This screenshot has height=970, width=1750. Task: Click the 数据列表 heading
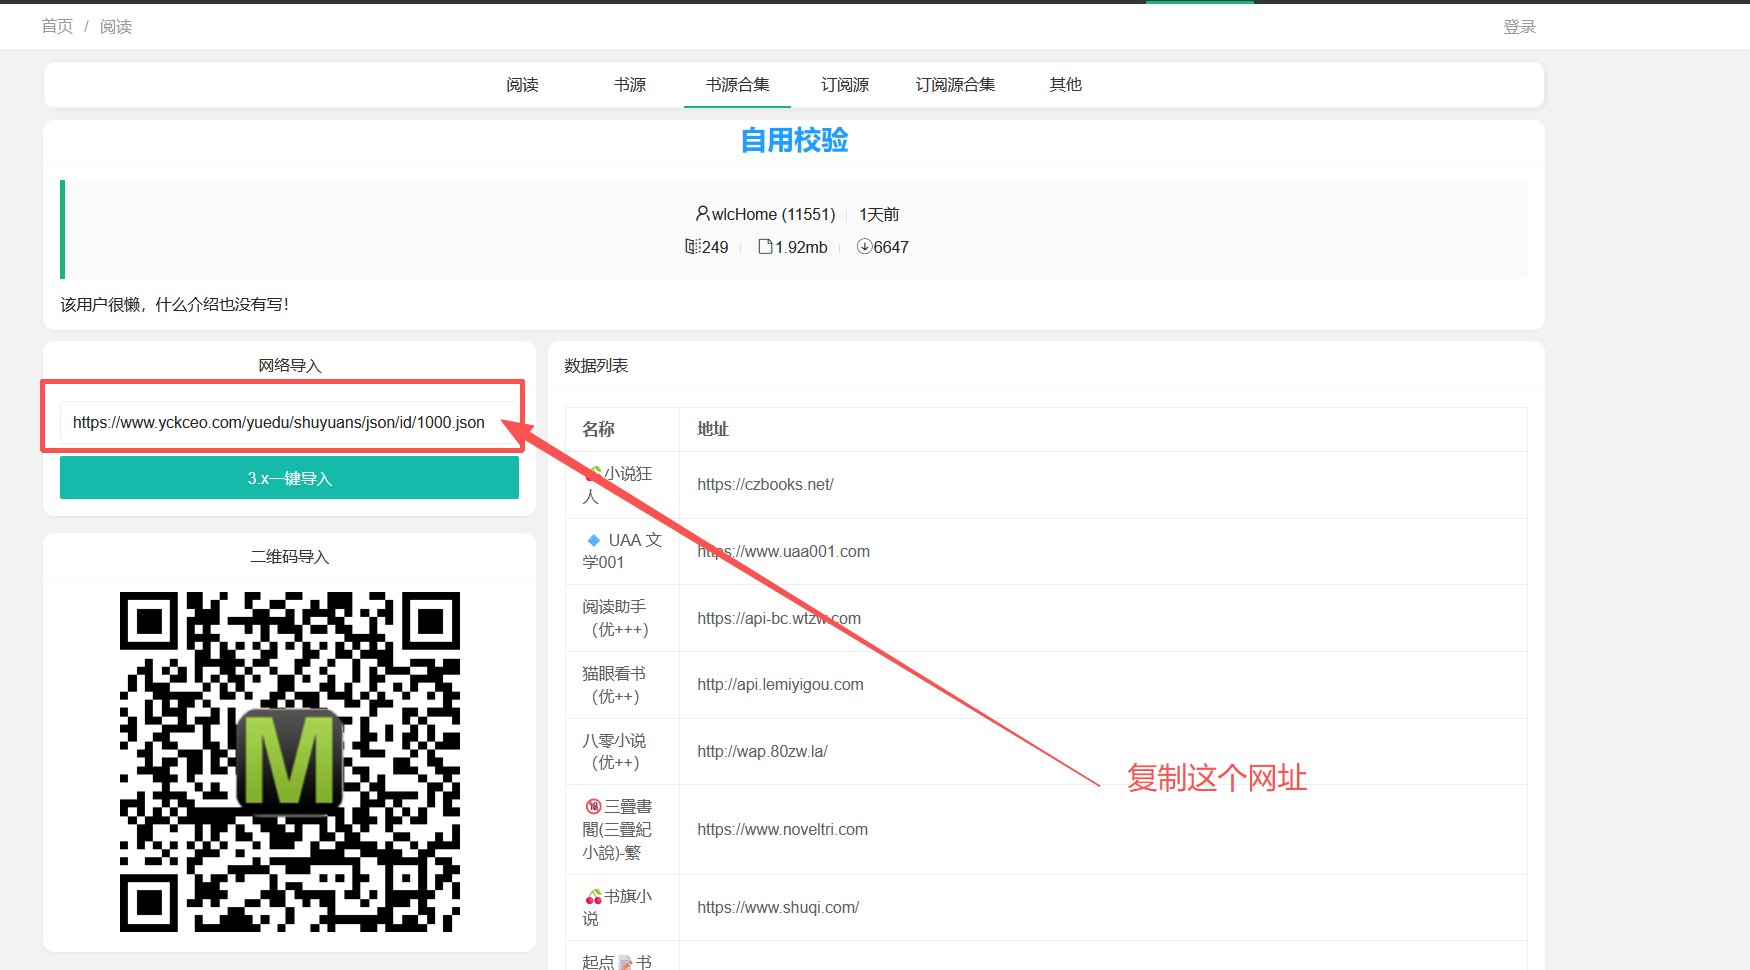[596, 366]
